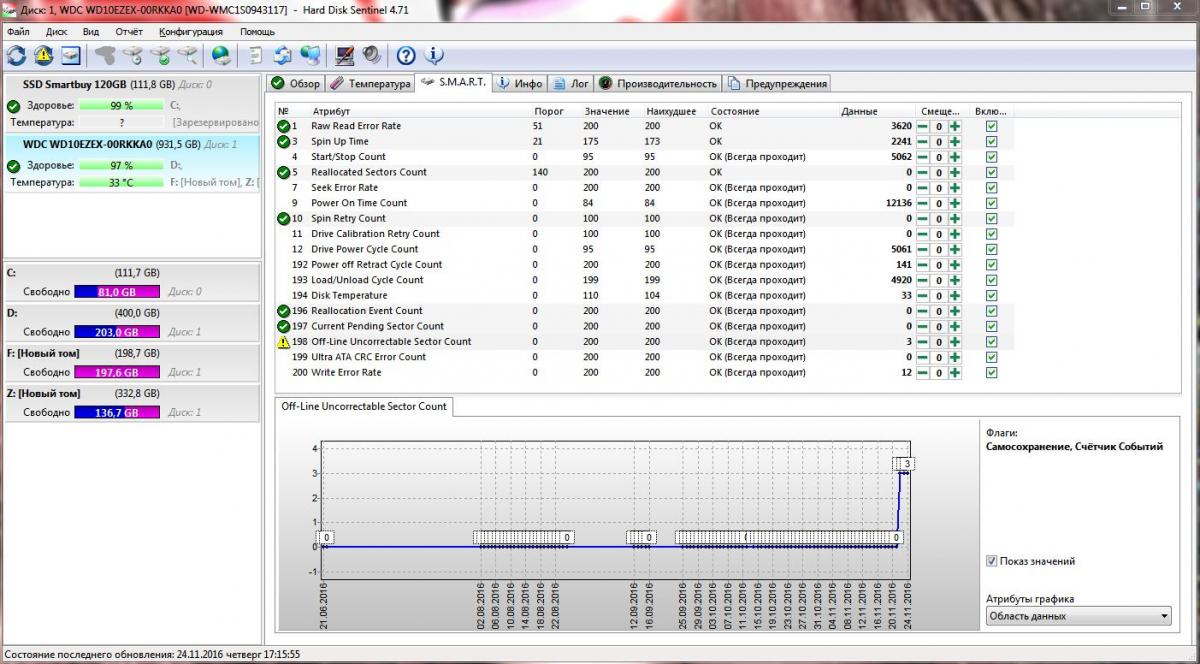Open the 'Область данных' graph attribute dropdown

pyautogui.click(x=1078, y=616)
